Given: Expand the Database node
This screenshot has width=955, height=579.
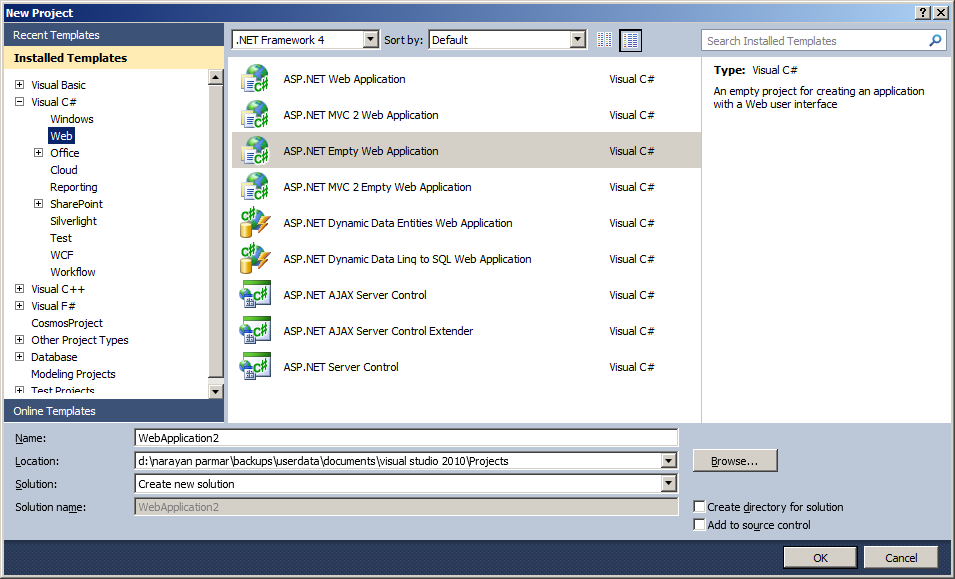Looking at the screenshot, I should point(19,357).
